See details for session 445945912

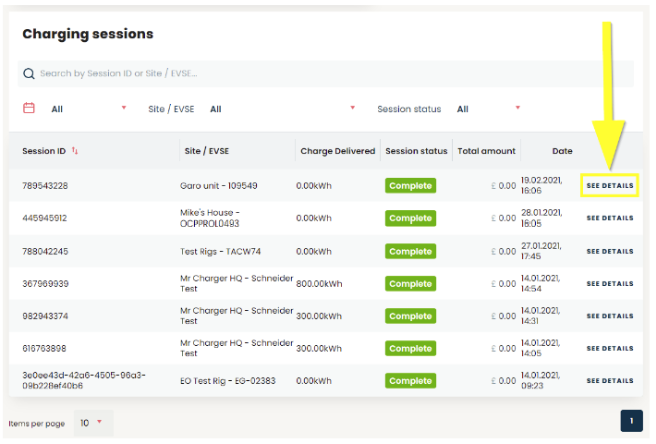pyautogui.click(x=610, y=218)
